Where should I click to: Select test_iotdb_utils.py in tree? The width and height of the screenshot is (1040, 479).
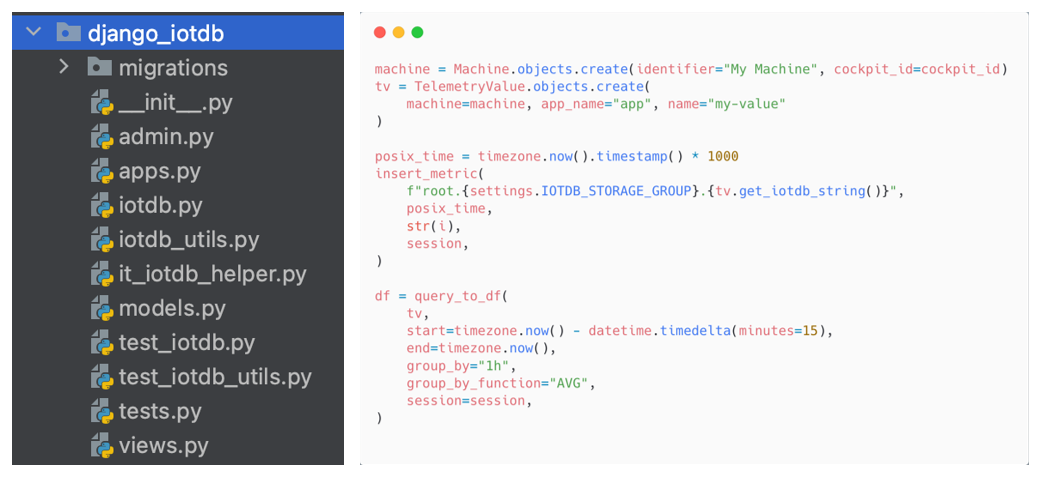[x=214, y=377]
